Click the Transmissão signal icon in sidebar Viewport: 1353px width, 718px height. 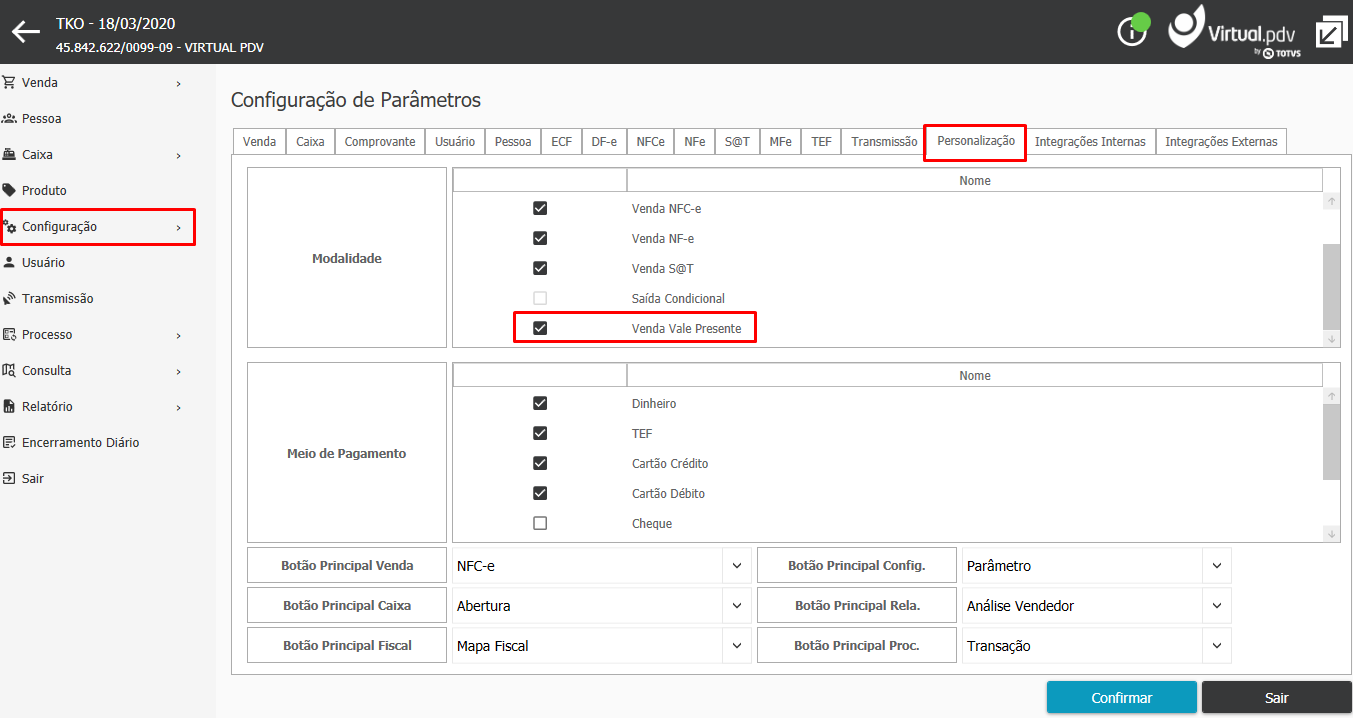coord(9,299)
